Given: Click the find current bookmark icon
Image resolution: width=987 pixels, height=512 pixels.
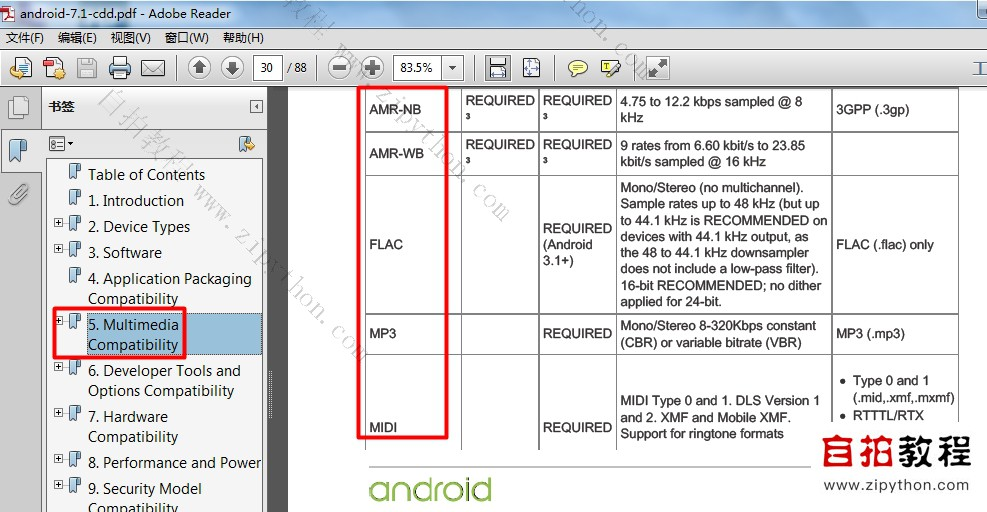Looking at the screenshot, I should 247,144.
